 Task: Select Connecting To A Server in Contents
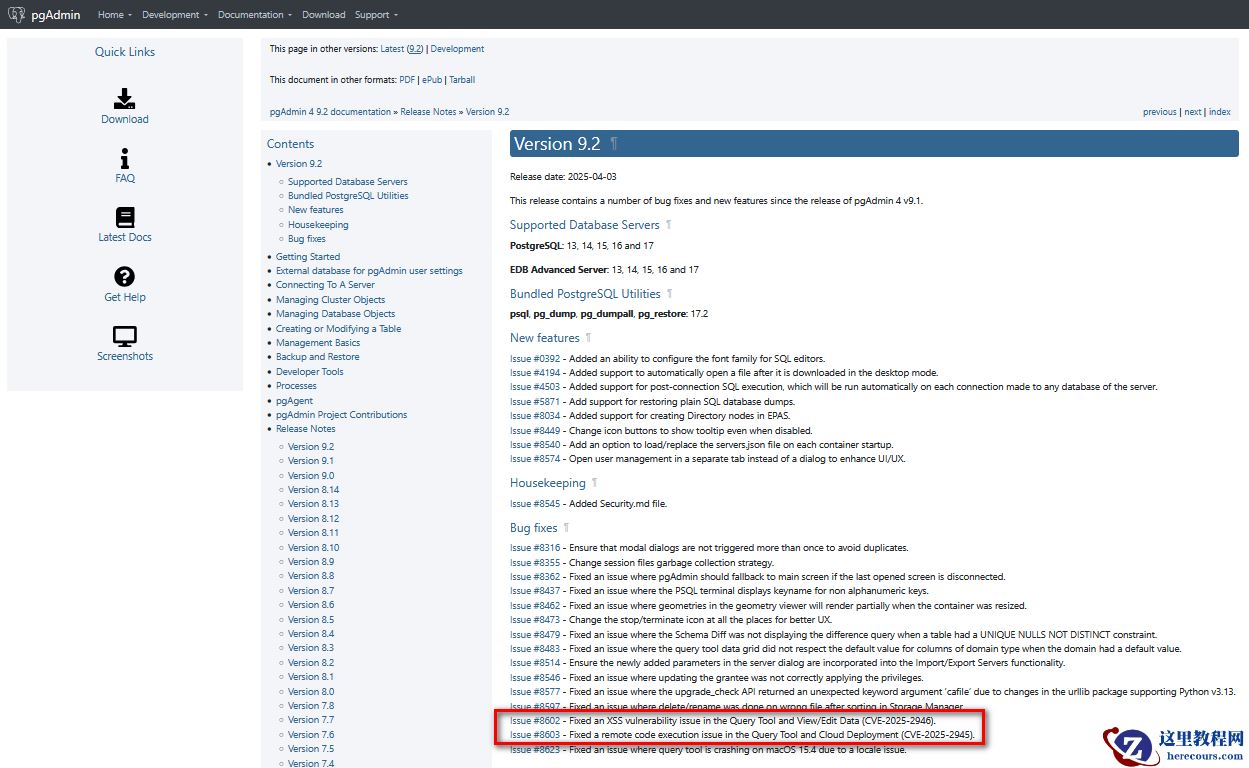click(x=325, y=285)
